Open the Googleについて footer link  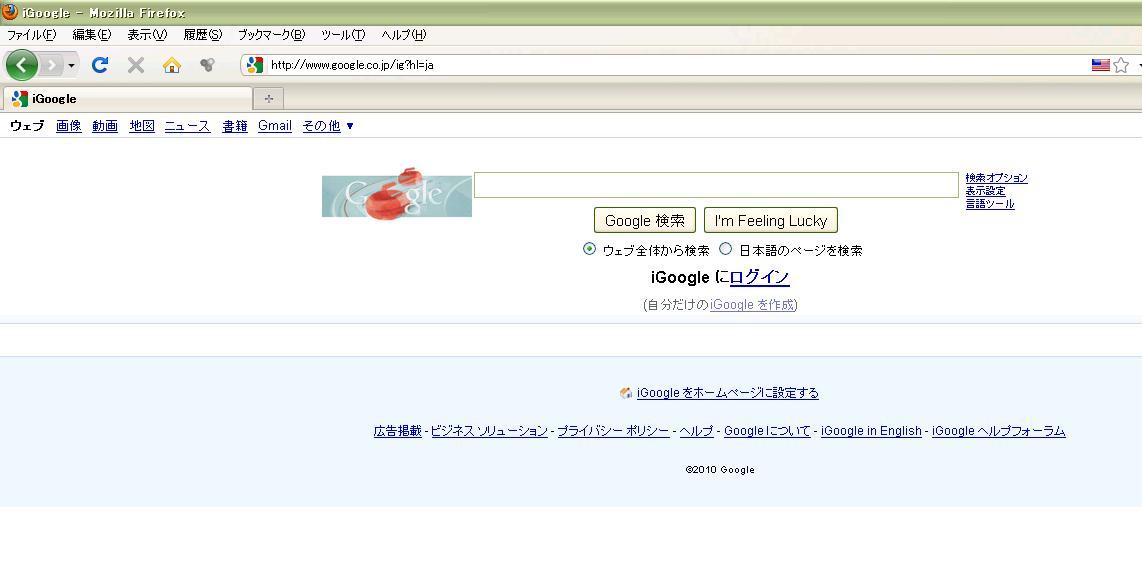tap(767, 431)
